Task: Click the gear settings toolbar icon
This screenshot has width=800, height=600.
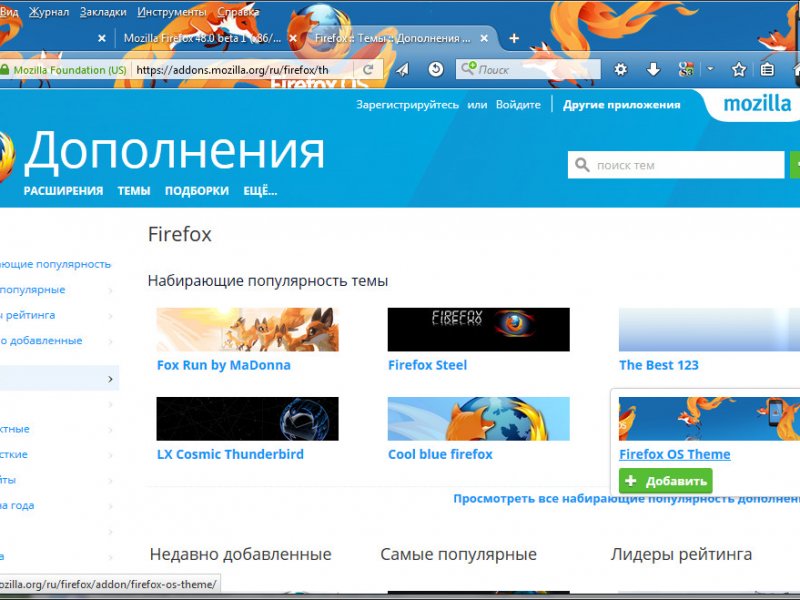Action: point(620,69)
